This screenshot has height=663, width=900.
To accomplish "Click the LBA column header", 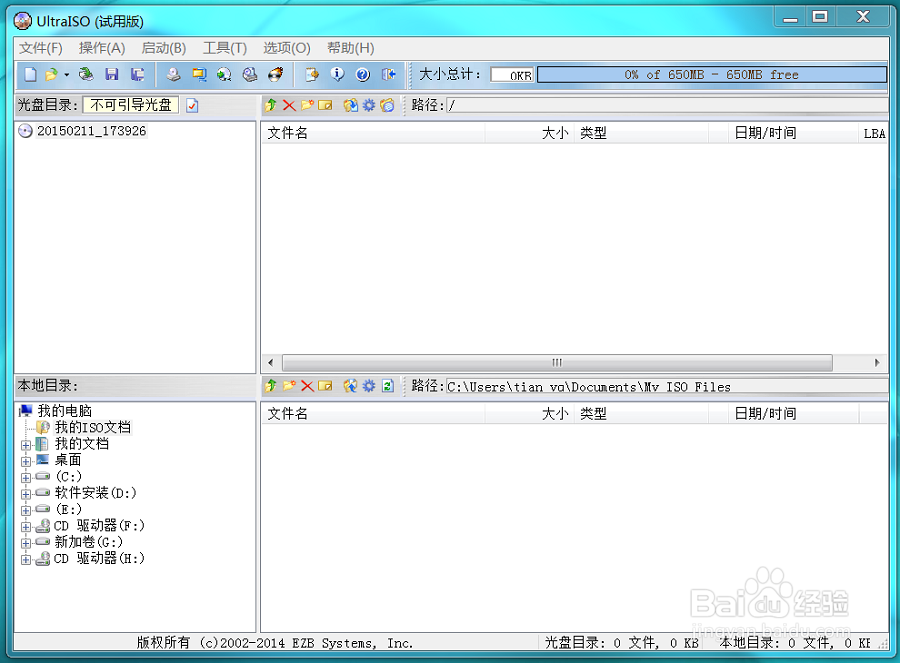I will coord(874,133).
